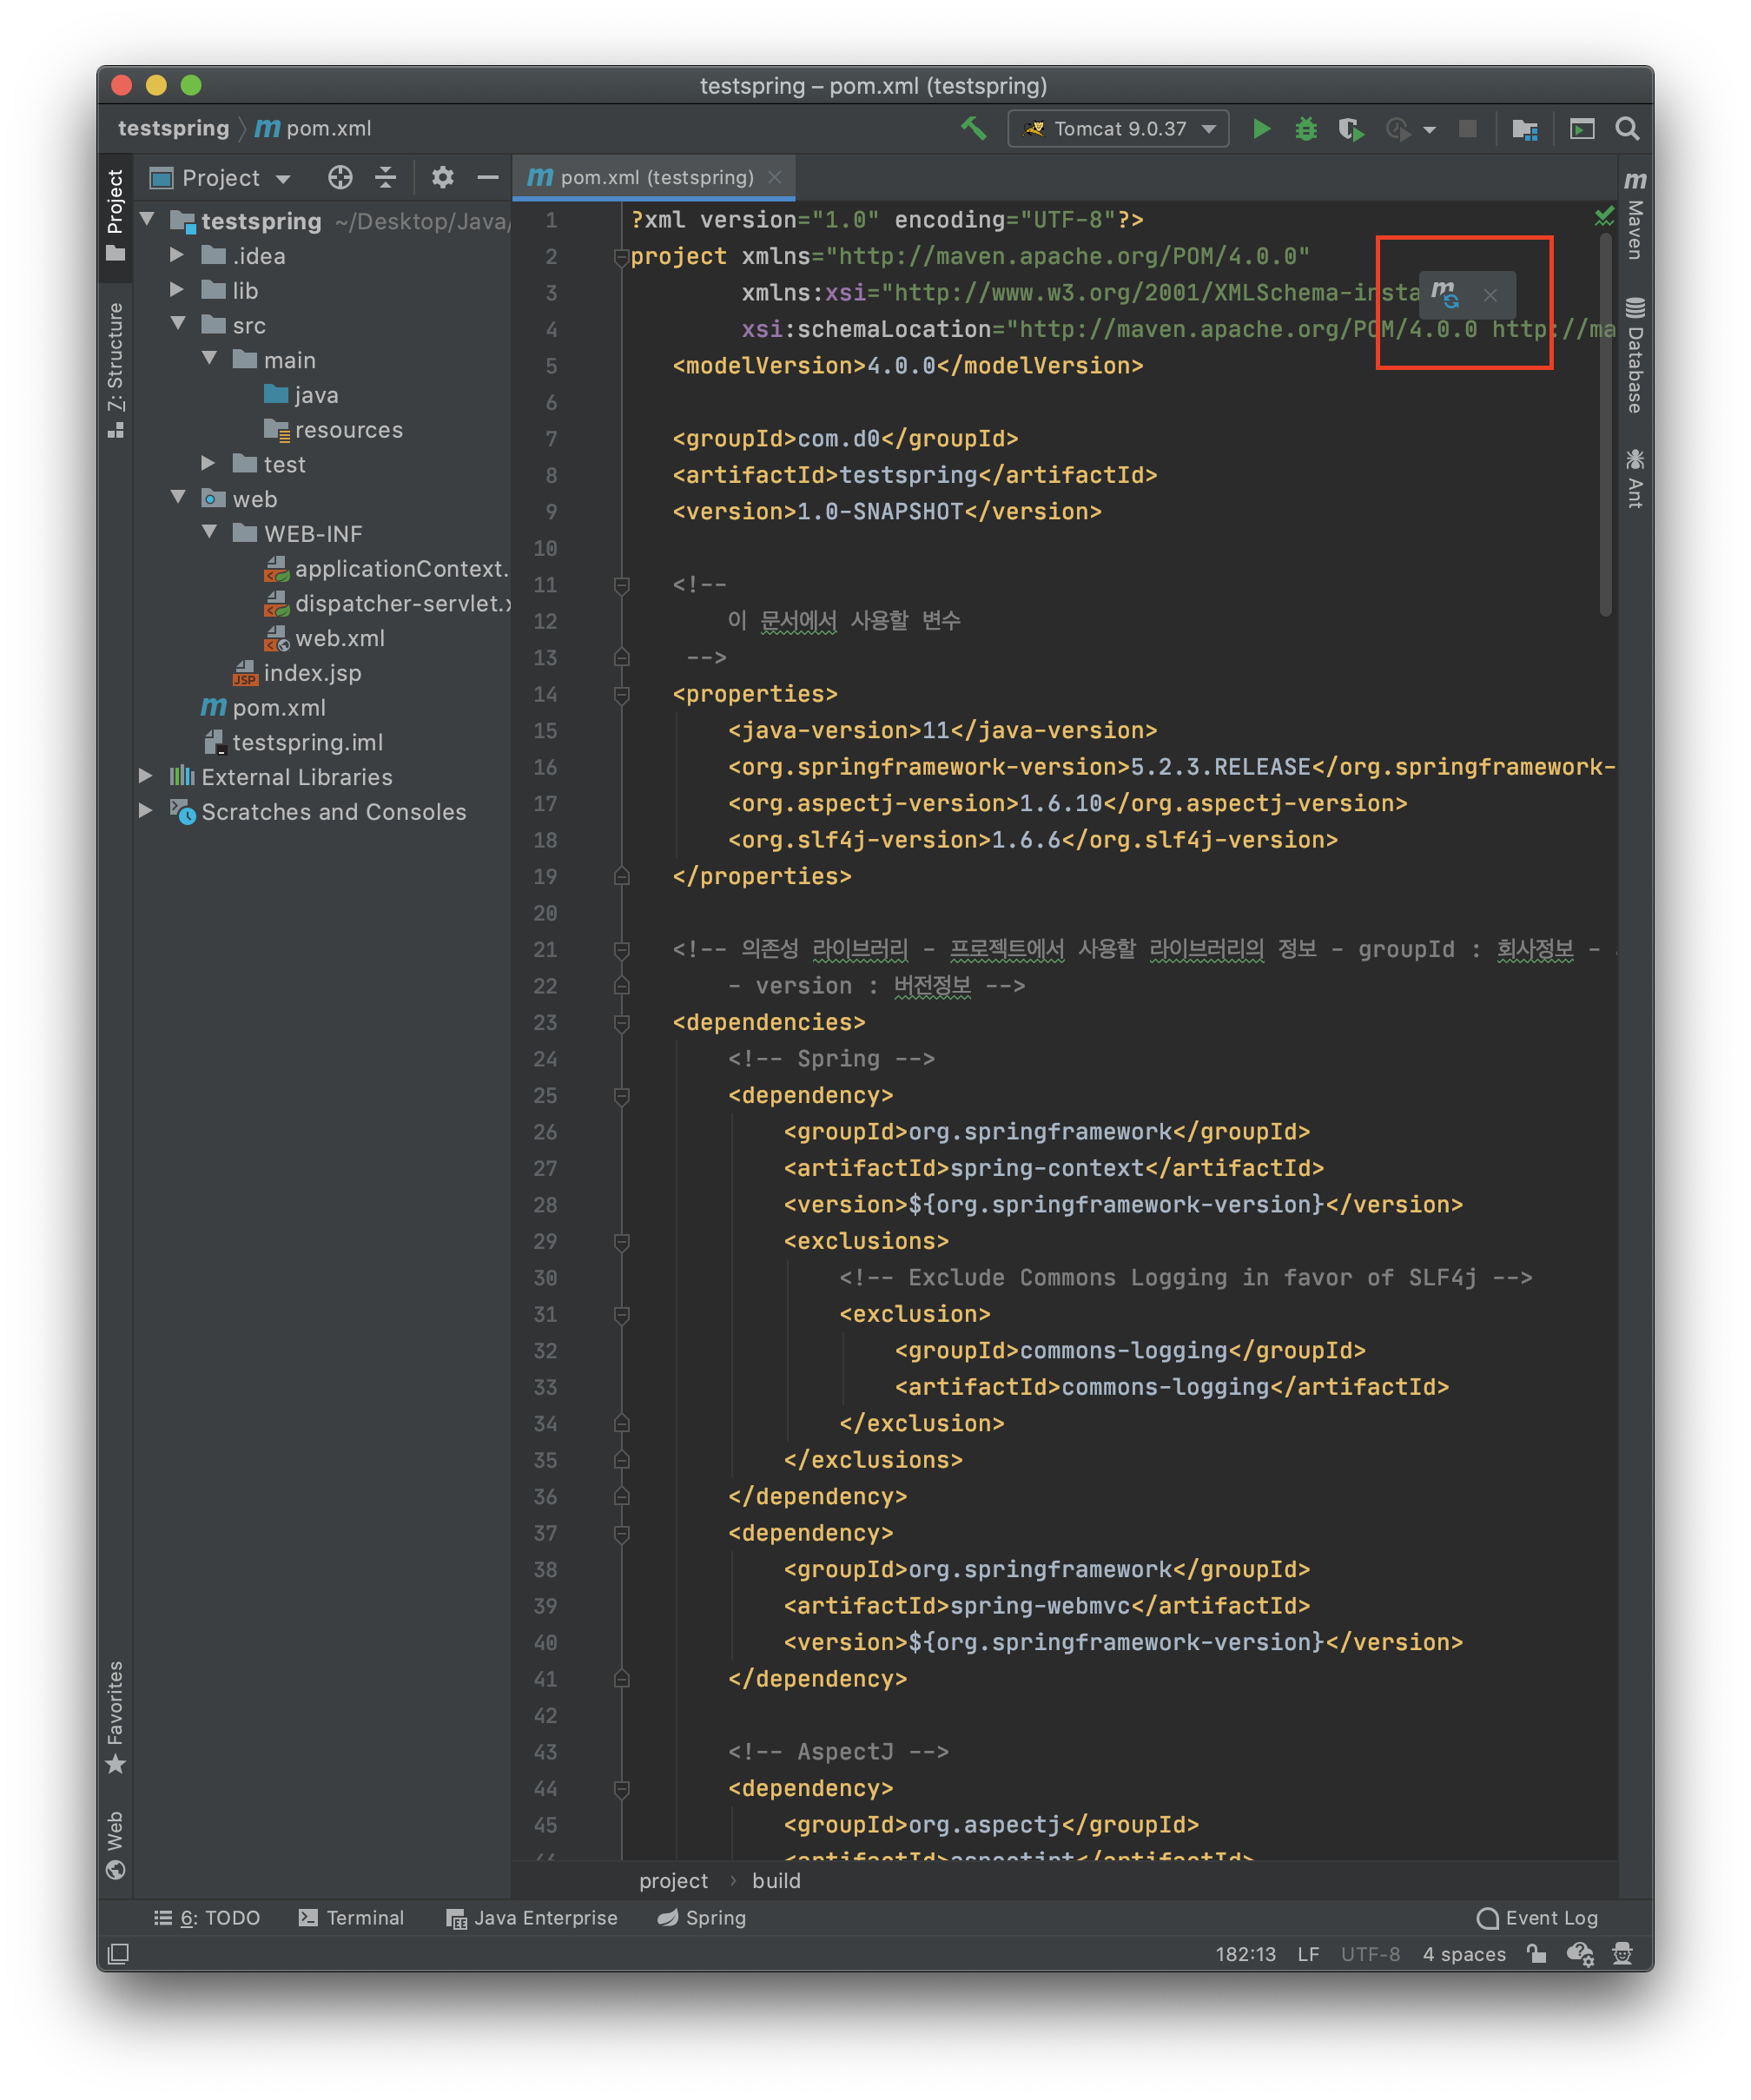Image resolution: width=1751 pixels, height=2100 pixels.
Task: Click UTF-8 encoding in status bar
Action: (x=1369, y=1953)
